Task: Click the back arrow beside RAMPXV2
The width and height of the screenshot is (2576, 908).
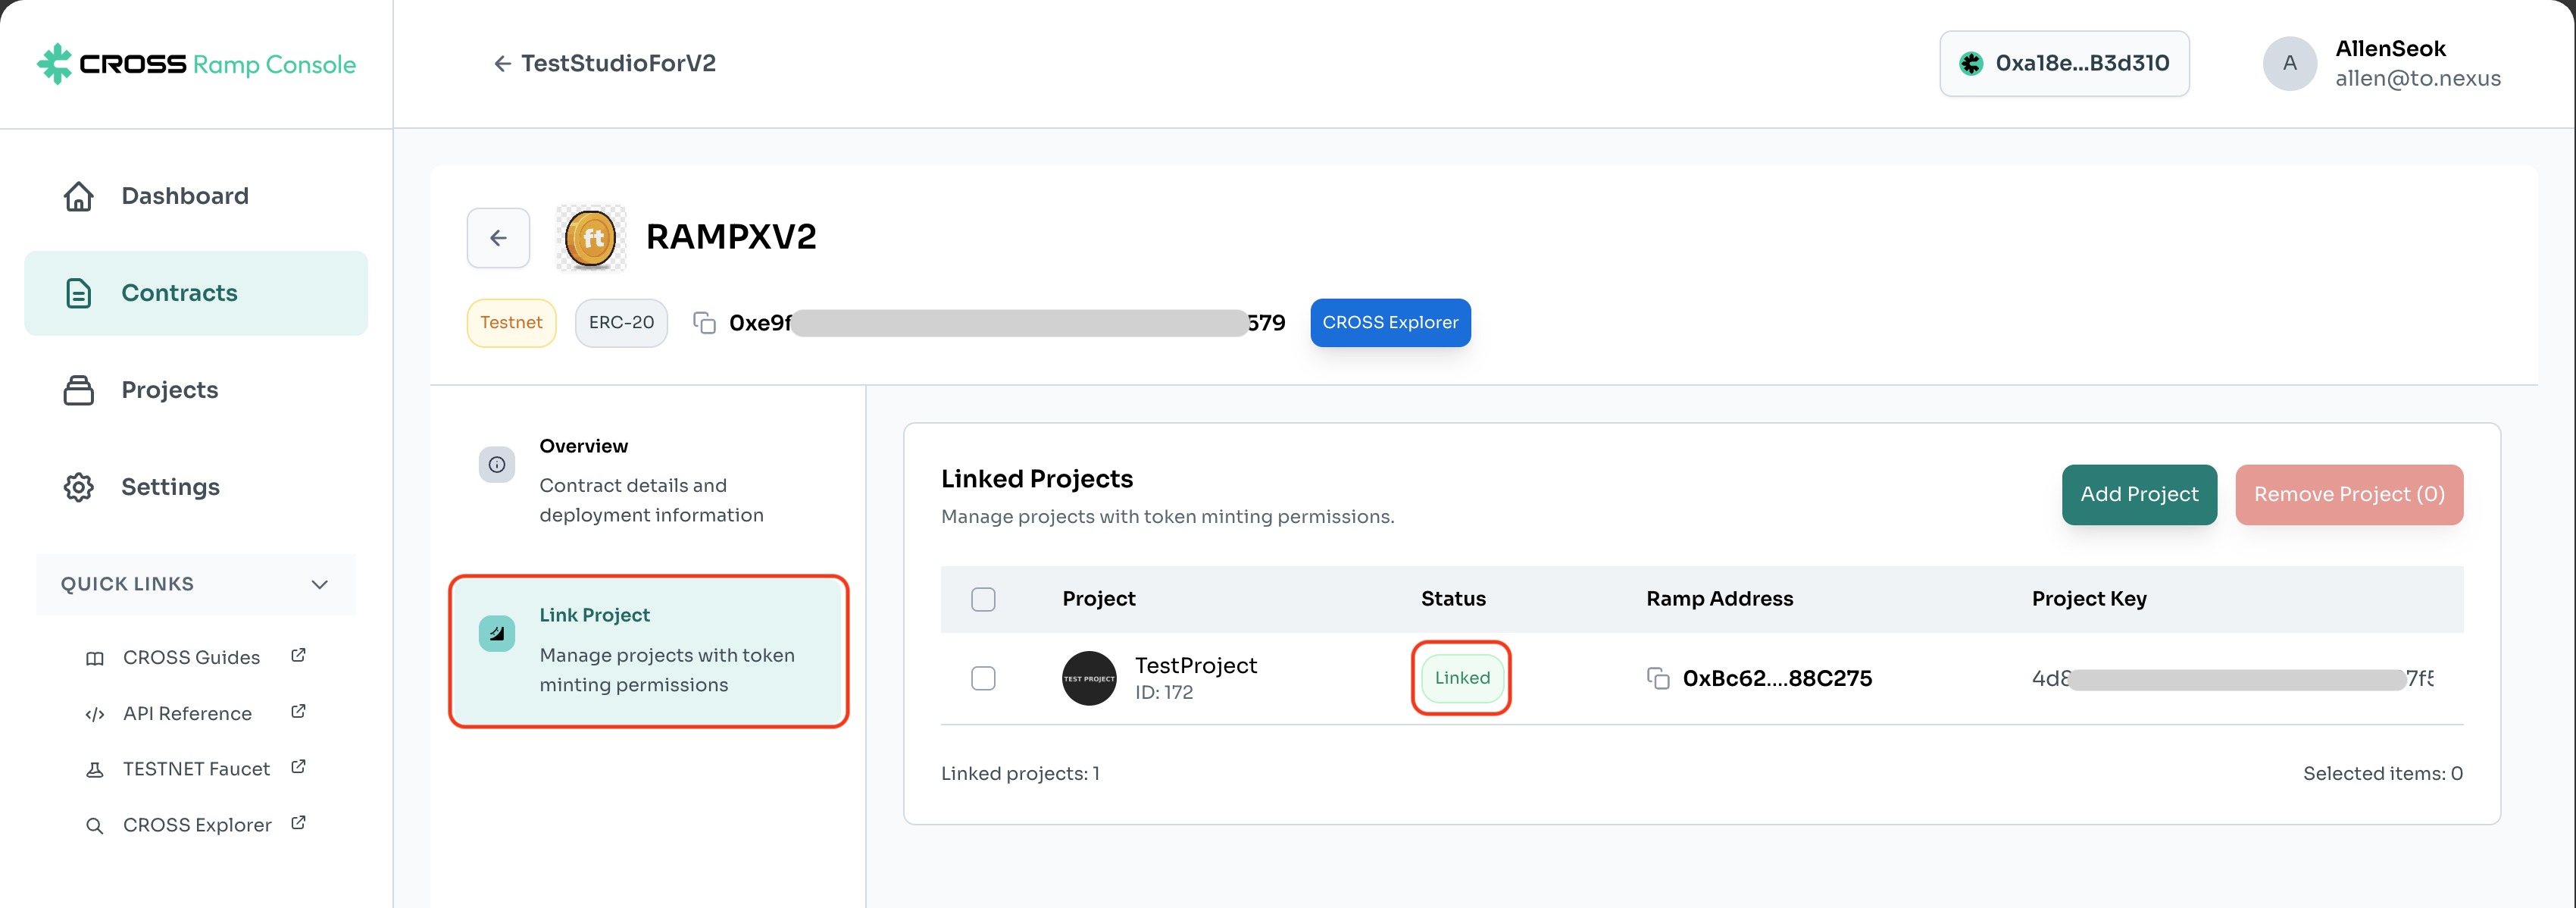Action: coord(498,238)
